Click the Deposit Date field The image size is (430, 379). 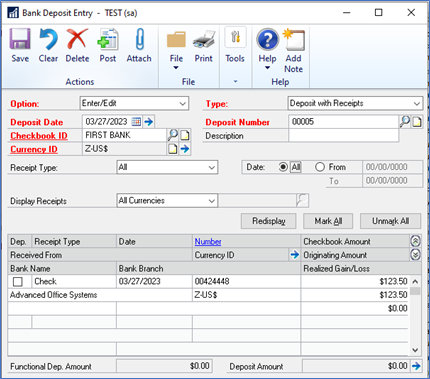107,122
